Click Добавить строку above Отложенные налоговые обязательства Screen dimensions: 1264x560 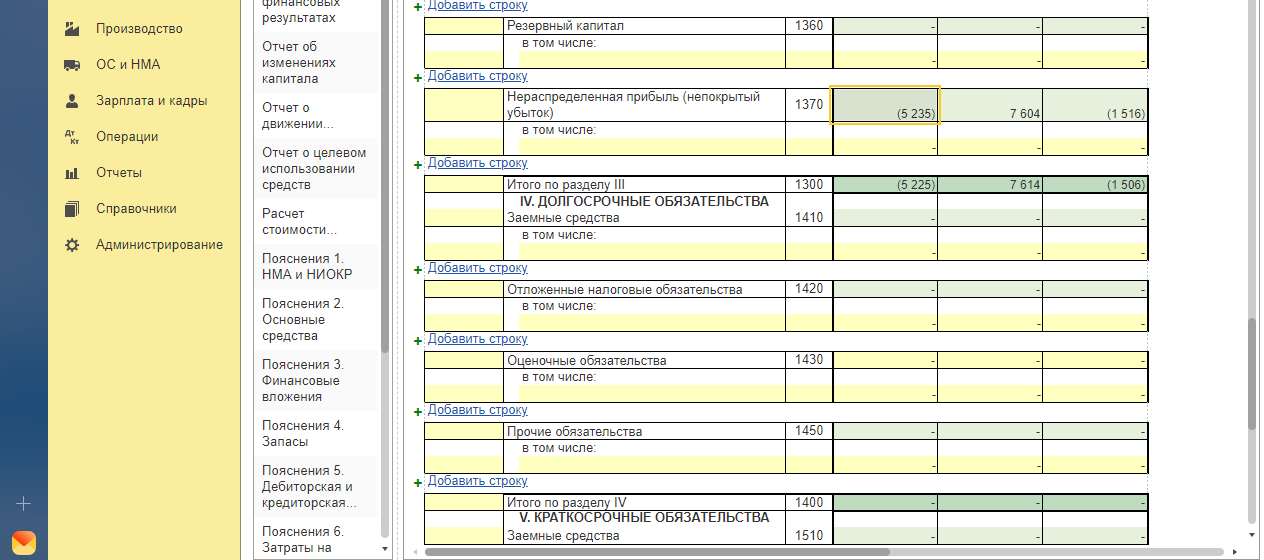(477, 268)
